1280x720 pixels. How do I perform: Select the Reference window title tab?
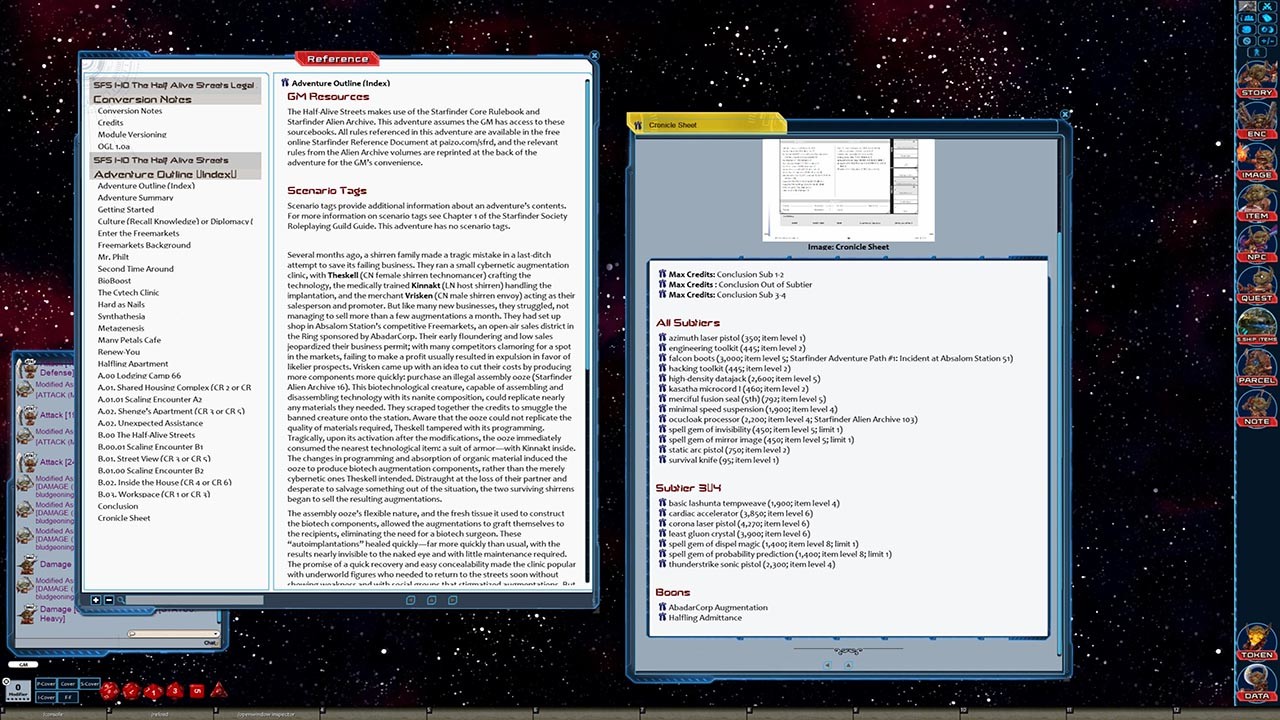(x=336, y=58)
